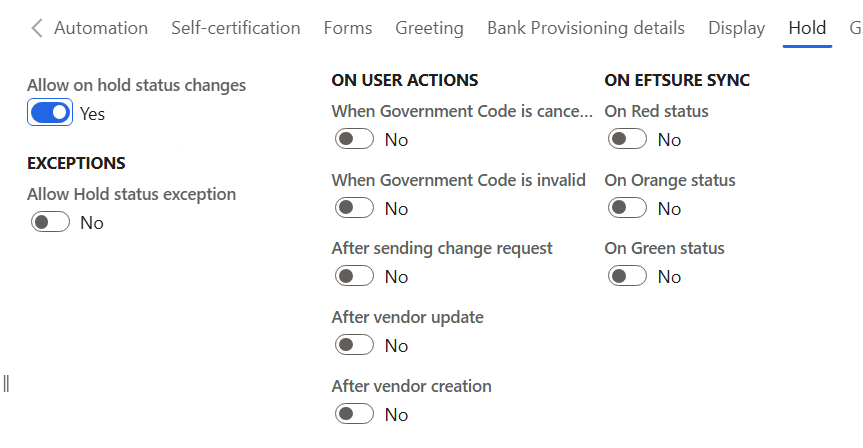The image size is (863, 448).
Task: Go to the Forms tab
Action: coord(348,28)
